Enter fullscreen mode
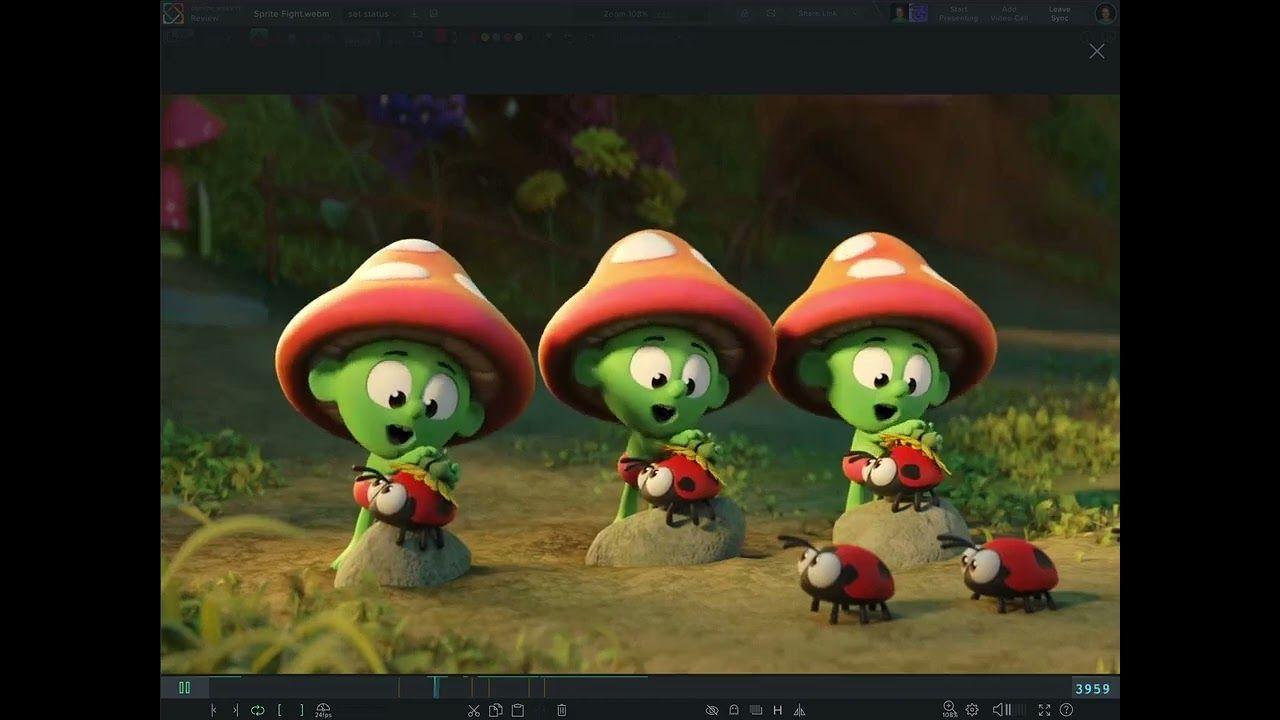Screen dimensions: 1280x720 click(1044, 710)
